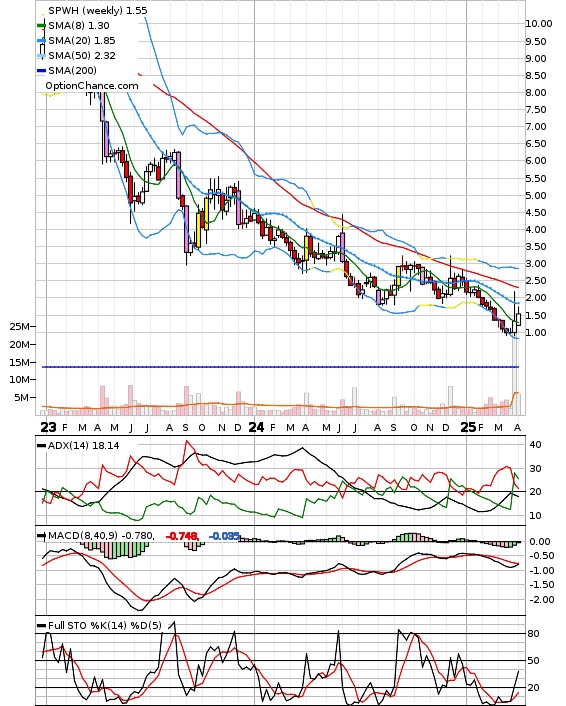Click the 24 year marker on time axis

click(x=256, y=427)
